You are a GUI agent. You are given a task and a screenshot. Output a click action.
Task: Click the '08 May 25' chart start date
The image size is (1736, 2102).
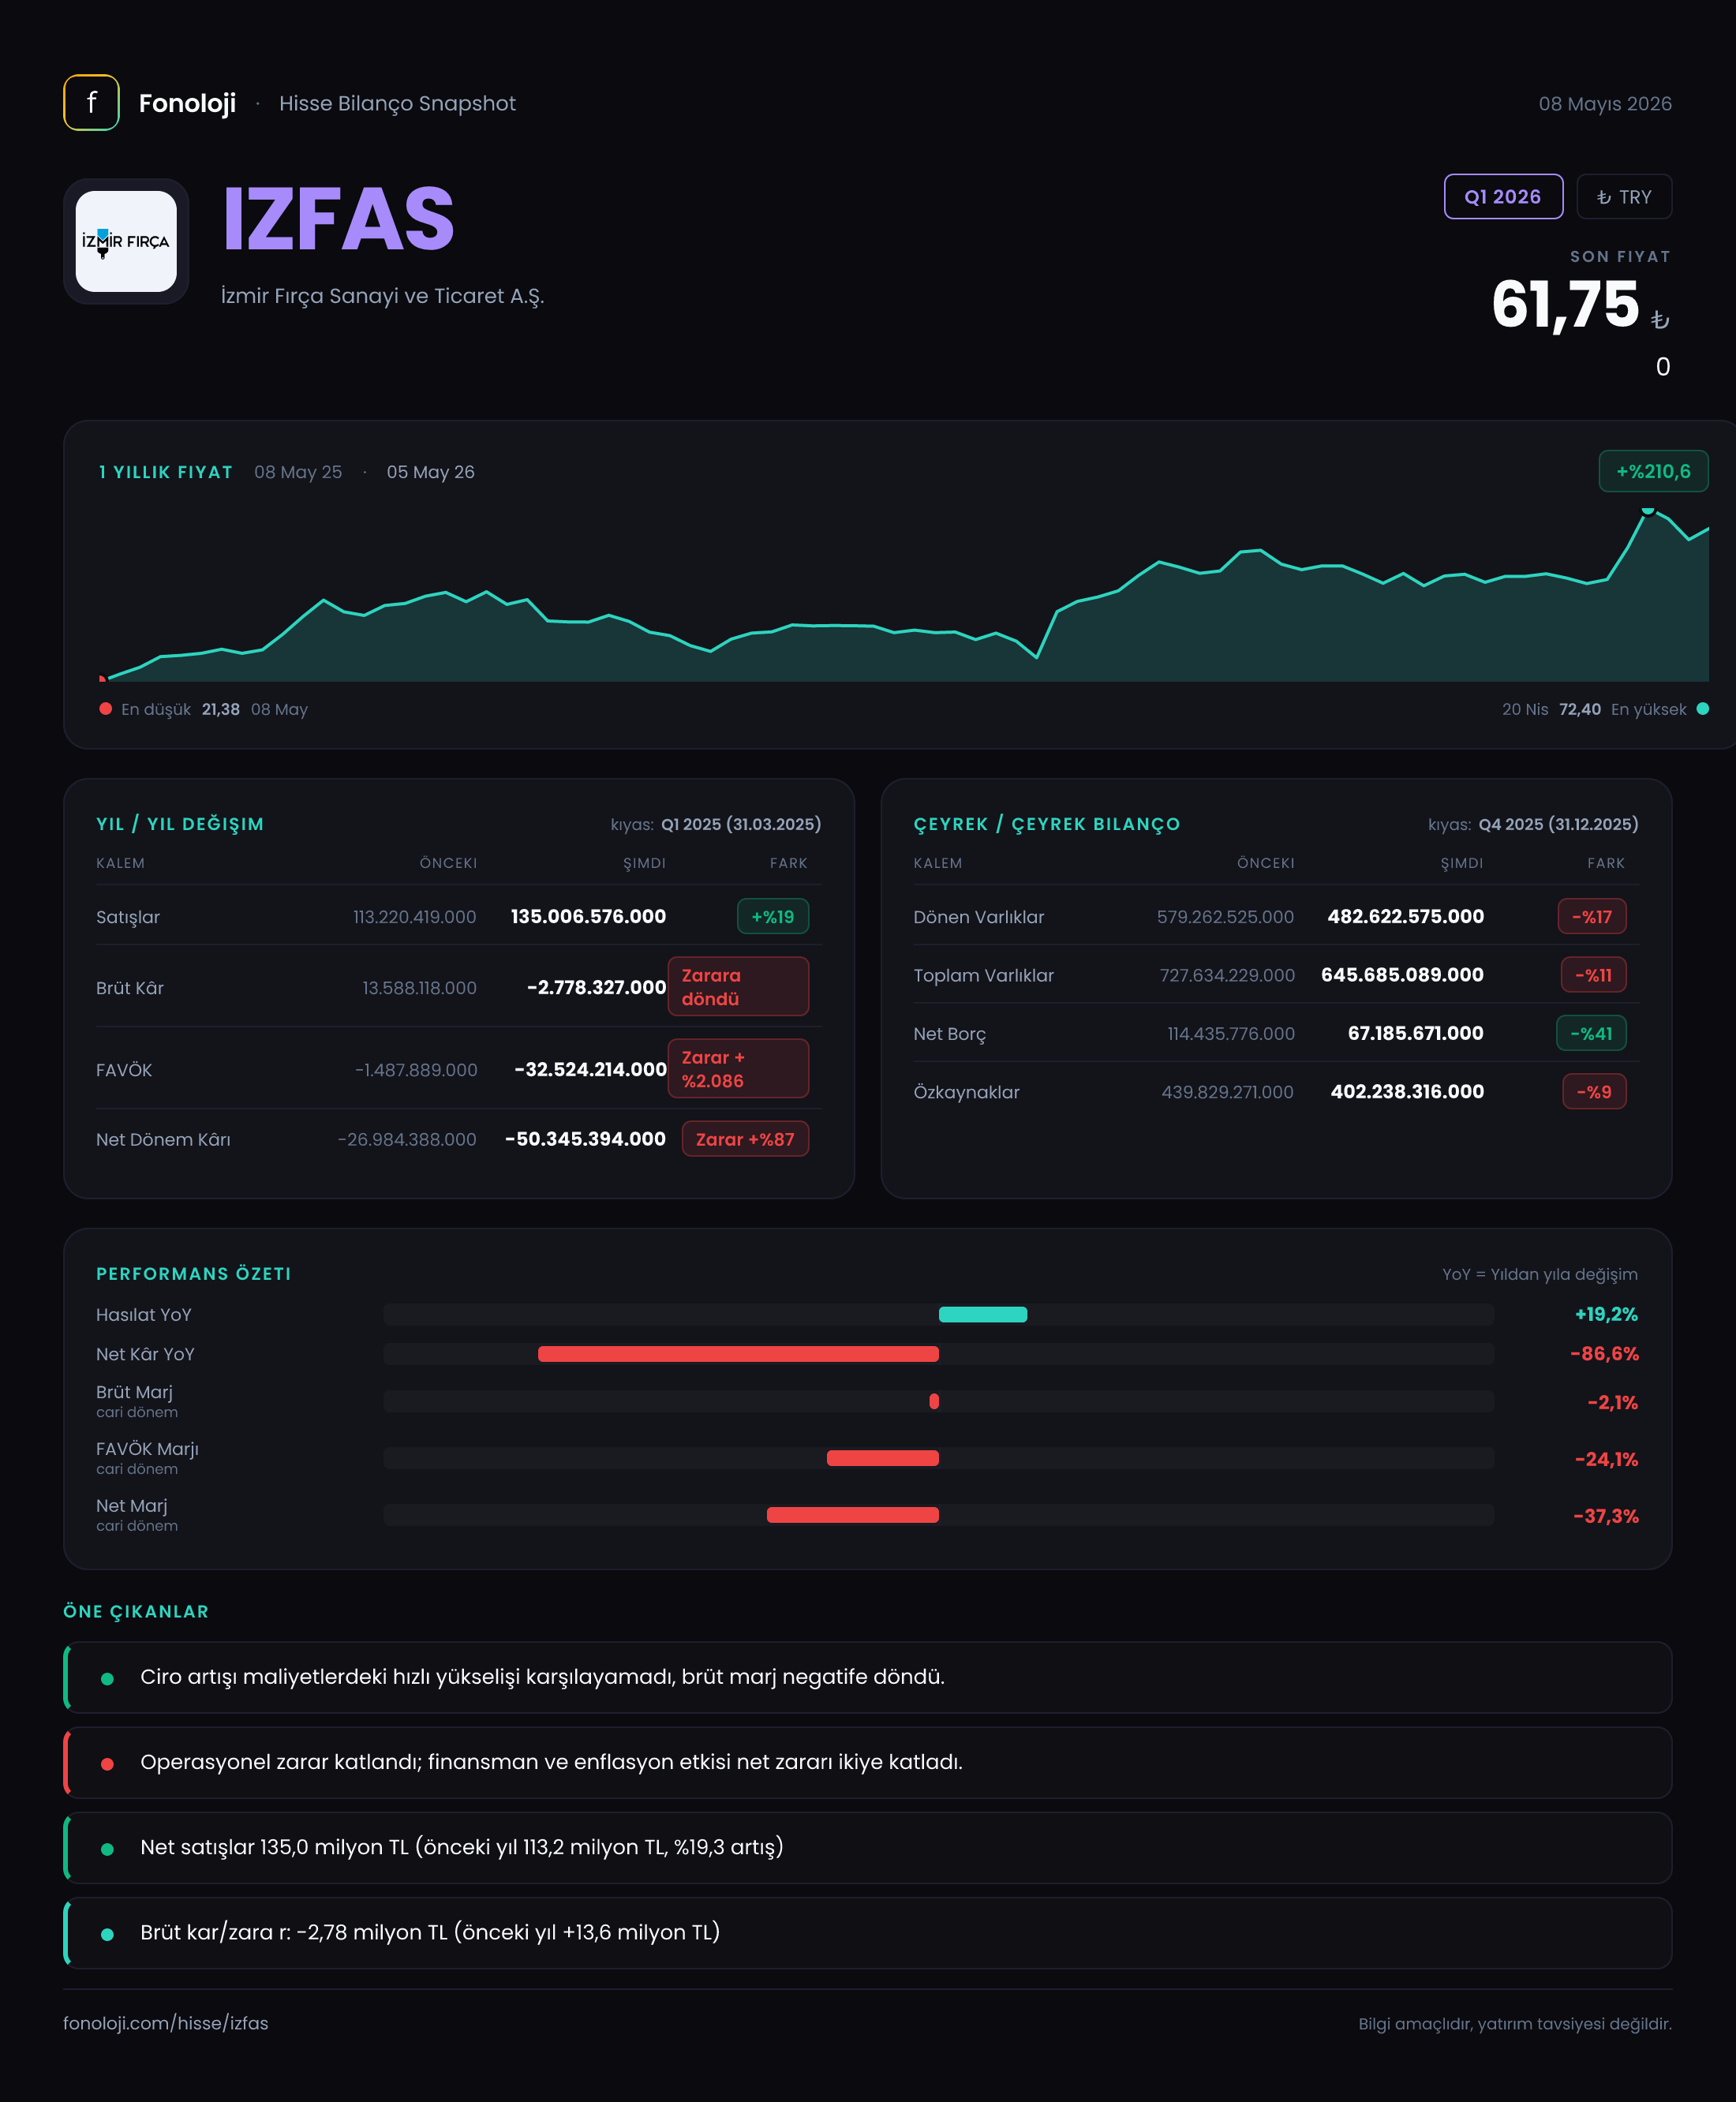298,472
